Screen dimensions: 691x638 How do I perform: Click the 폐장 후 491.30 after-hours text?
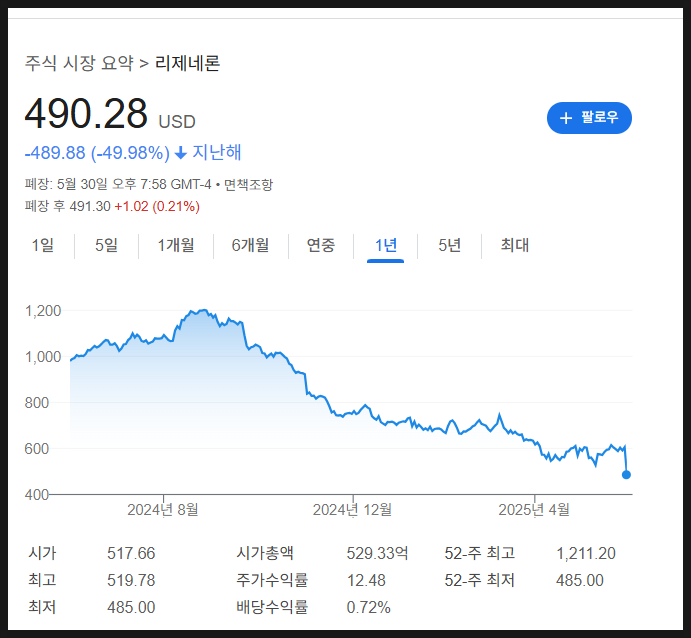coord(68,206)
